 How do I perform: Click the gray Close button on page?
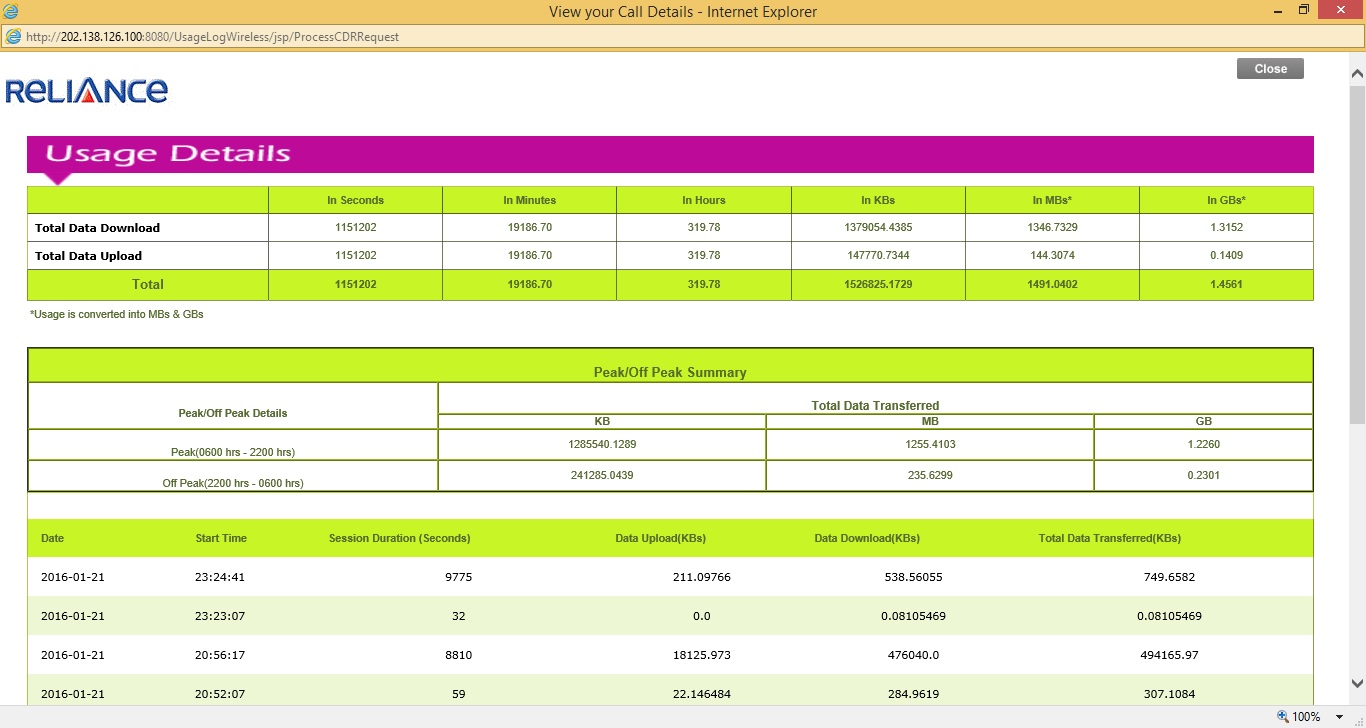[1270, 69]
